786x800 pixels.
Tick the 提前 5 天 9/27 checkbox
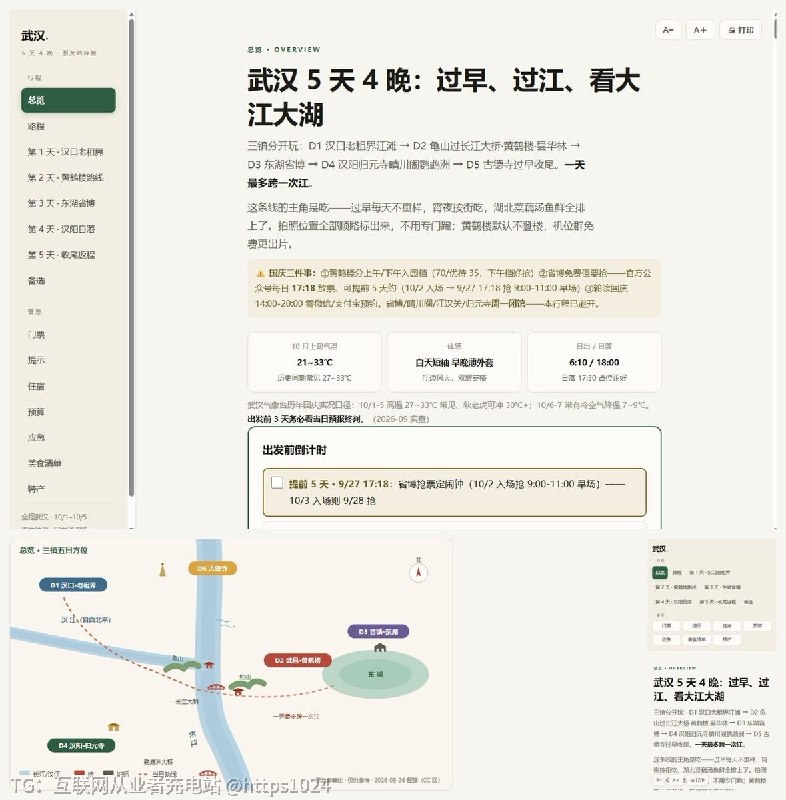[277, 483]
